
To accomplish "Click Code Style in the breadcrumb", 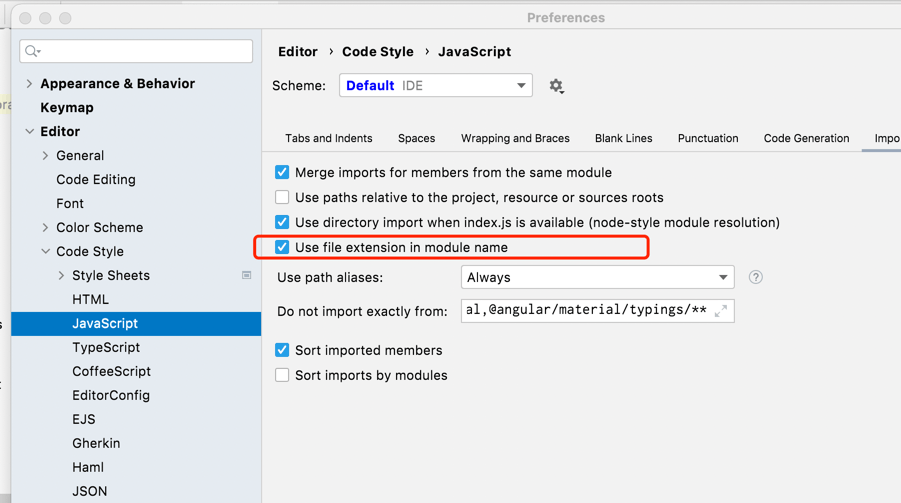I will [x=378, y=52].
